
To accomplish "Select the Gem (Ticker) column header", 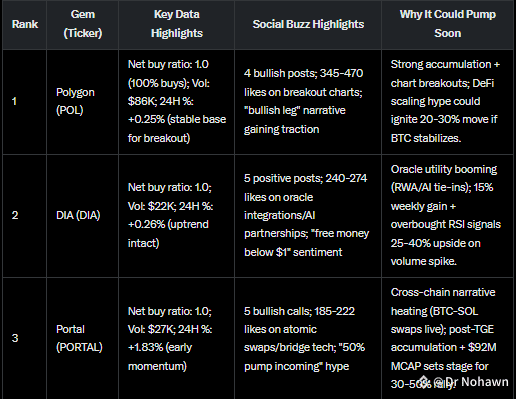I will coord(83,24).
